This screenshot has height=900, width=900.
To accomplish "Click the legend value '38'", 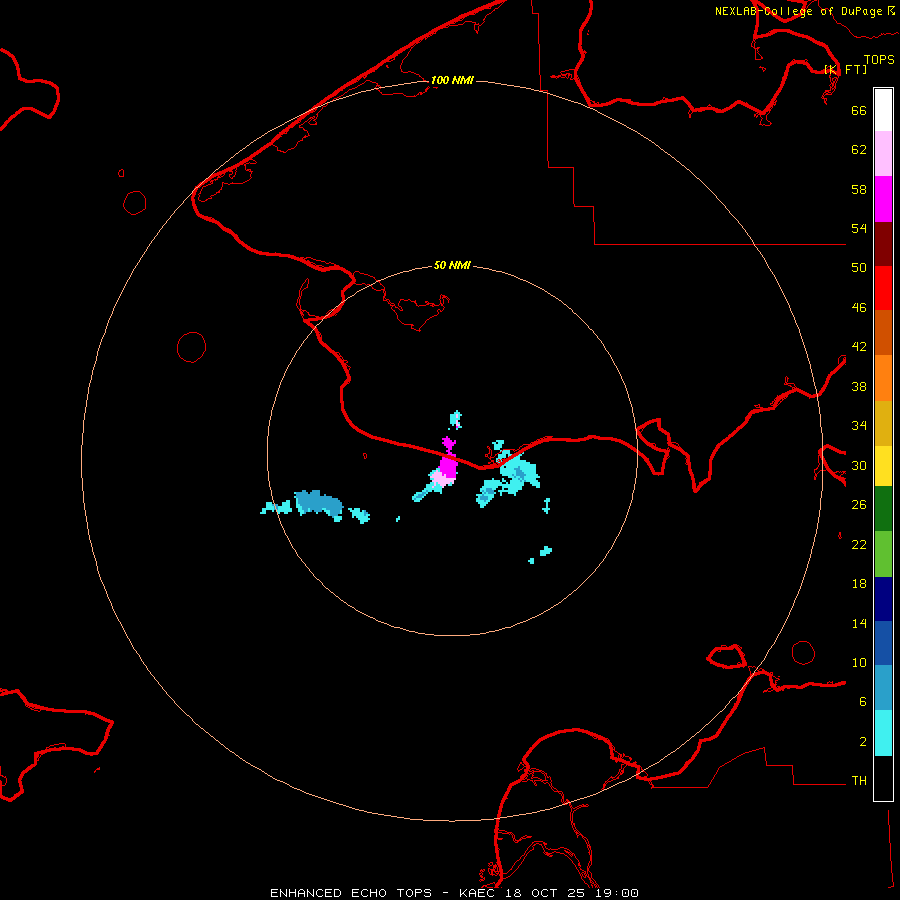I will [859, 386].
